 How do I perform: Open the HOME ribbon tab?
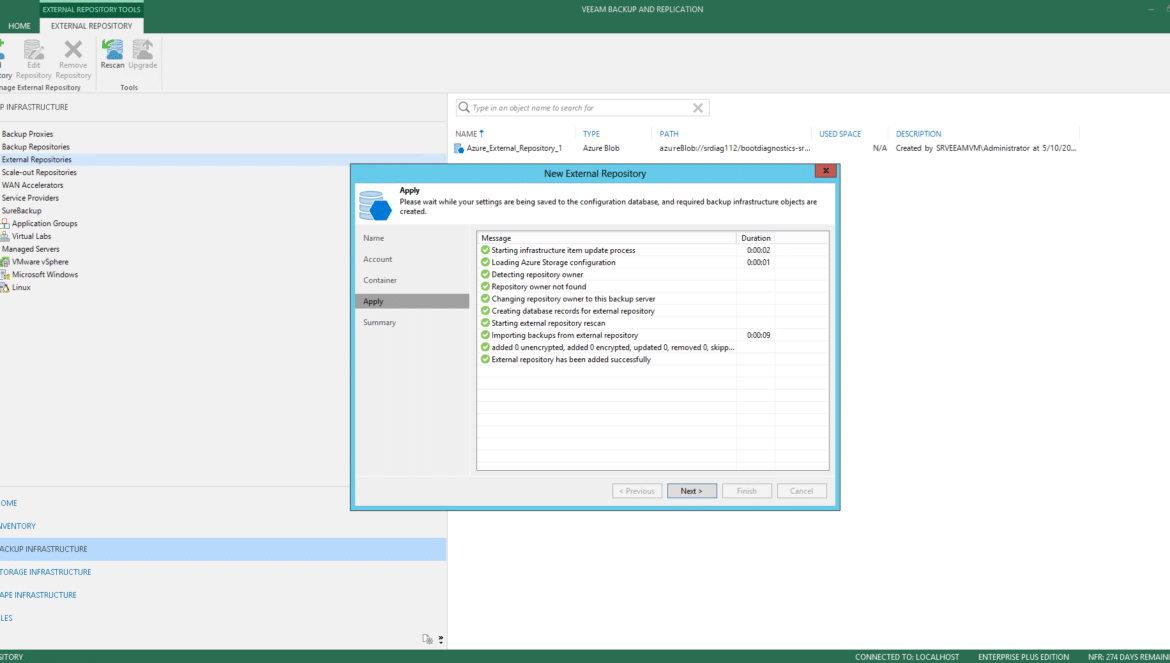(x=19, y=25)
